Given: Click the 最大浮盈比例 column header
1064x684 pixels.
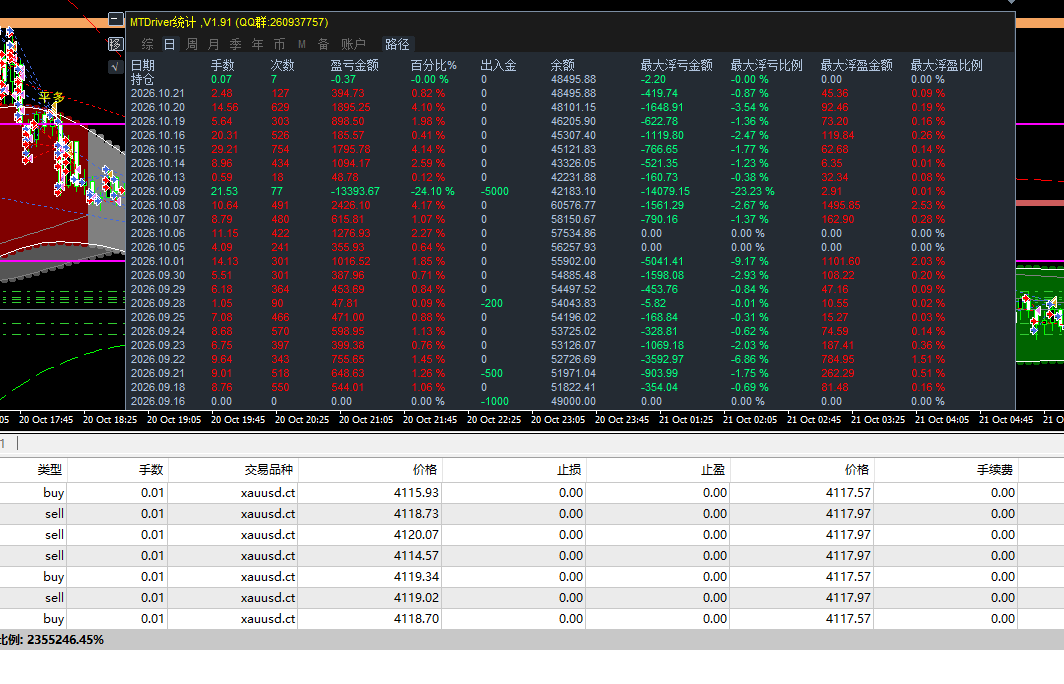Looking at the screenshot, I should 946,65.
